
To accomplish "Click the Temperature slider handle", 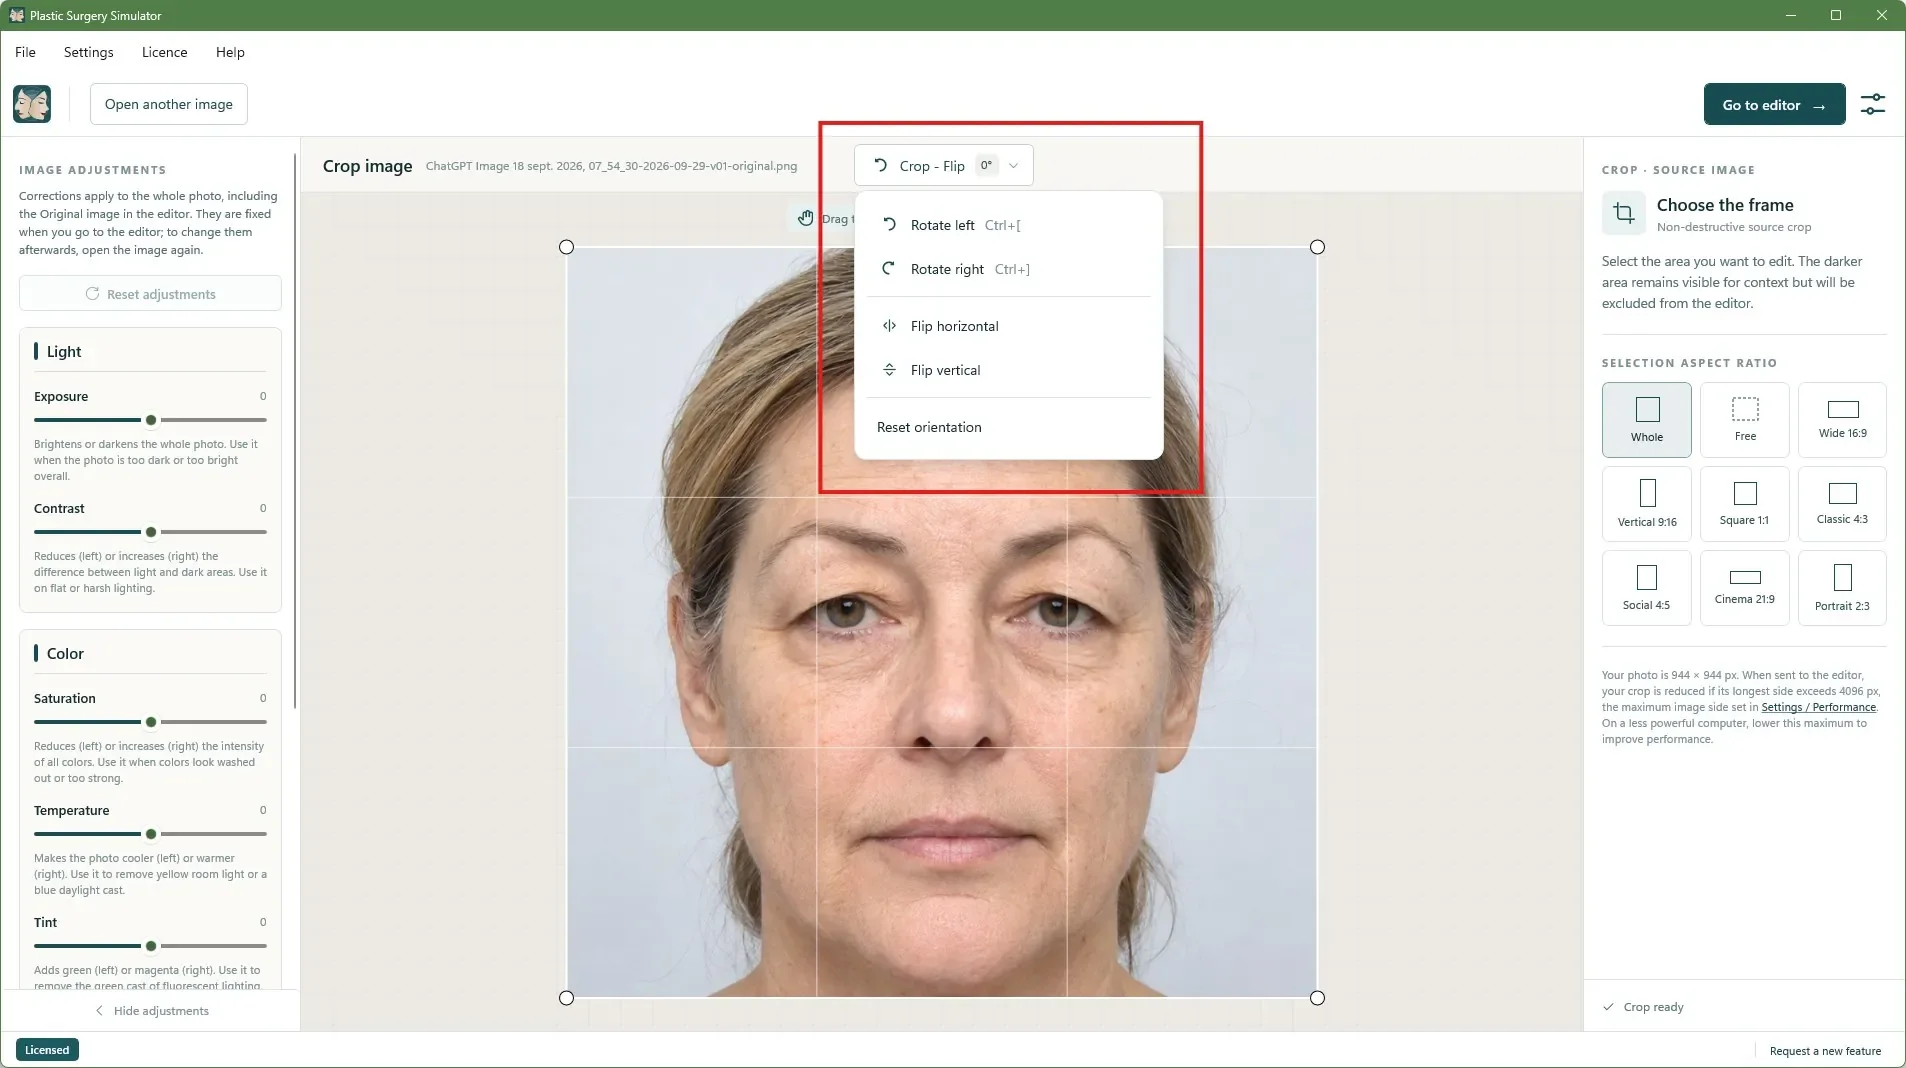I will tap(151, 834).
